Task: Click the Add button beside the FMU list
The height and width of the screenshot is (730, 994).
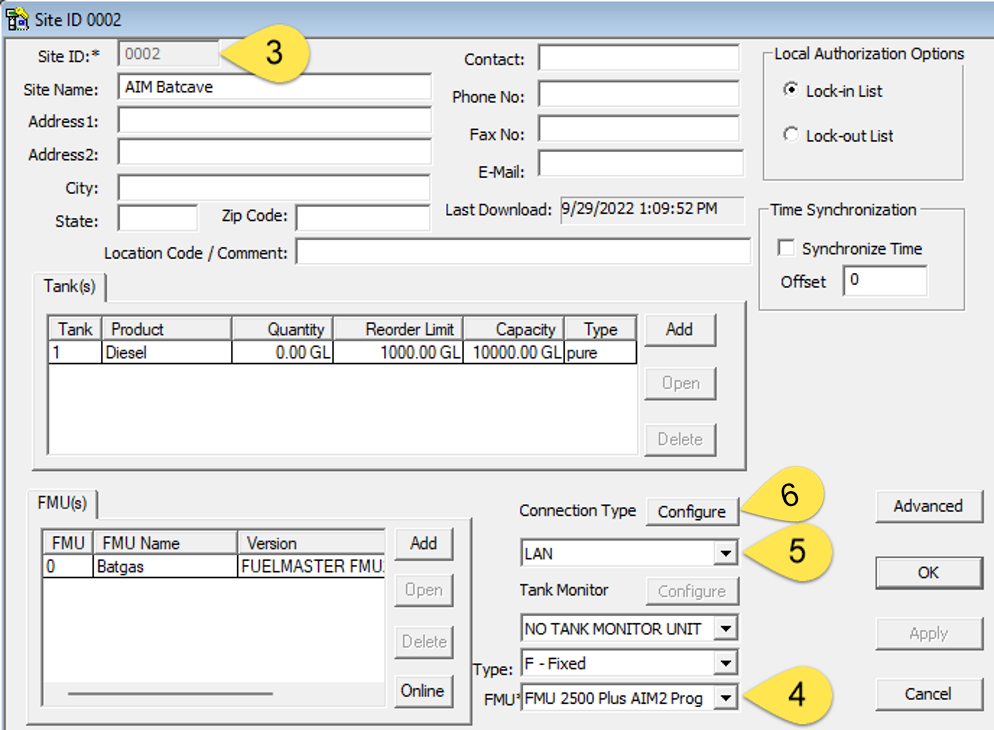Action: [x=423, y=544]
